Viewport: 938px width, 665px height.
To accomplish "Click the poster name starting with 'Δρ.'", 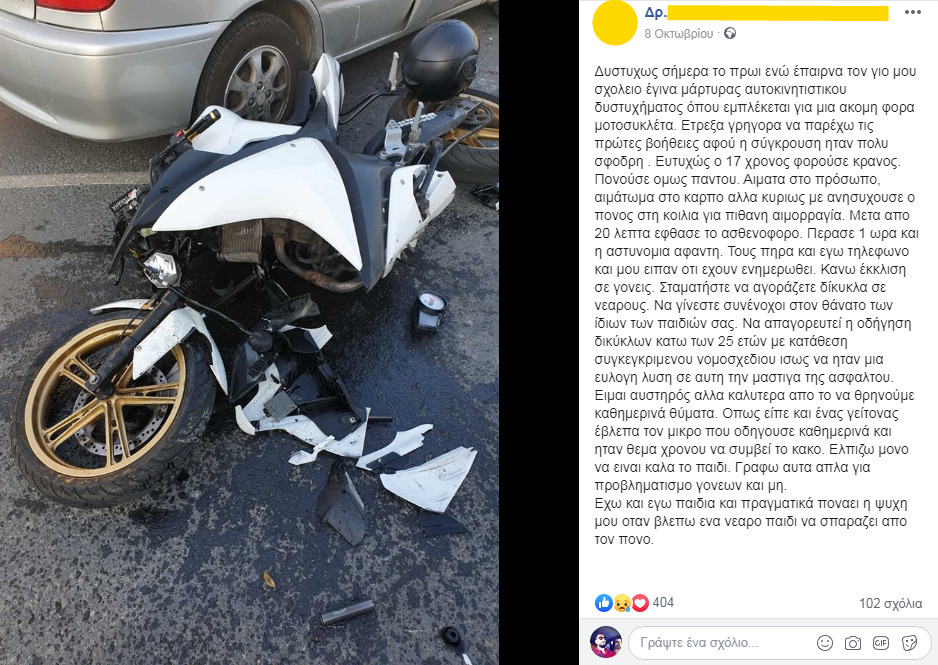I will point(767,13).
